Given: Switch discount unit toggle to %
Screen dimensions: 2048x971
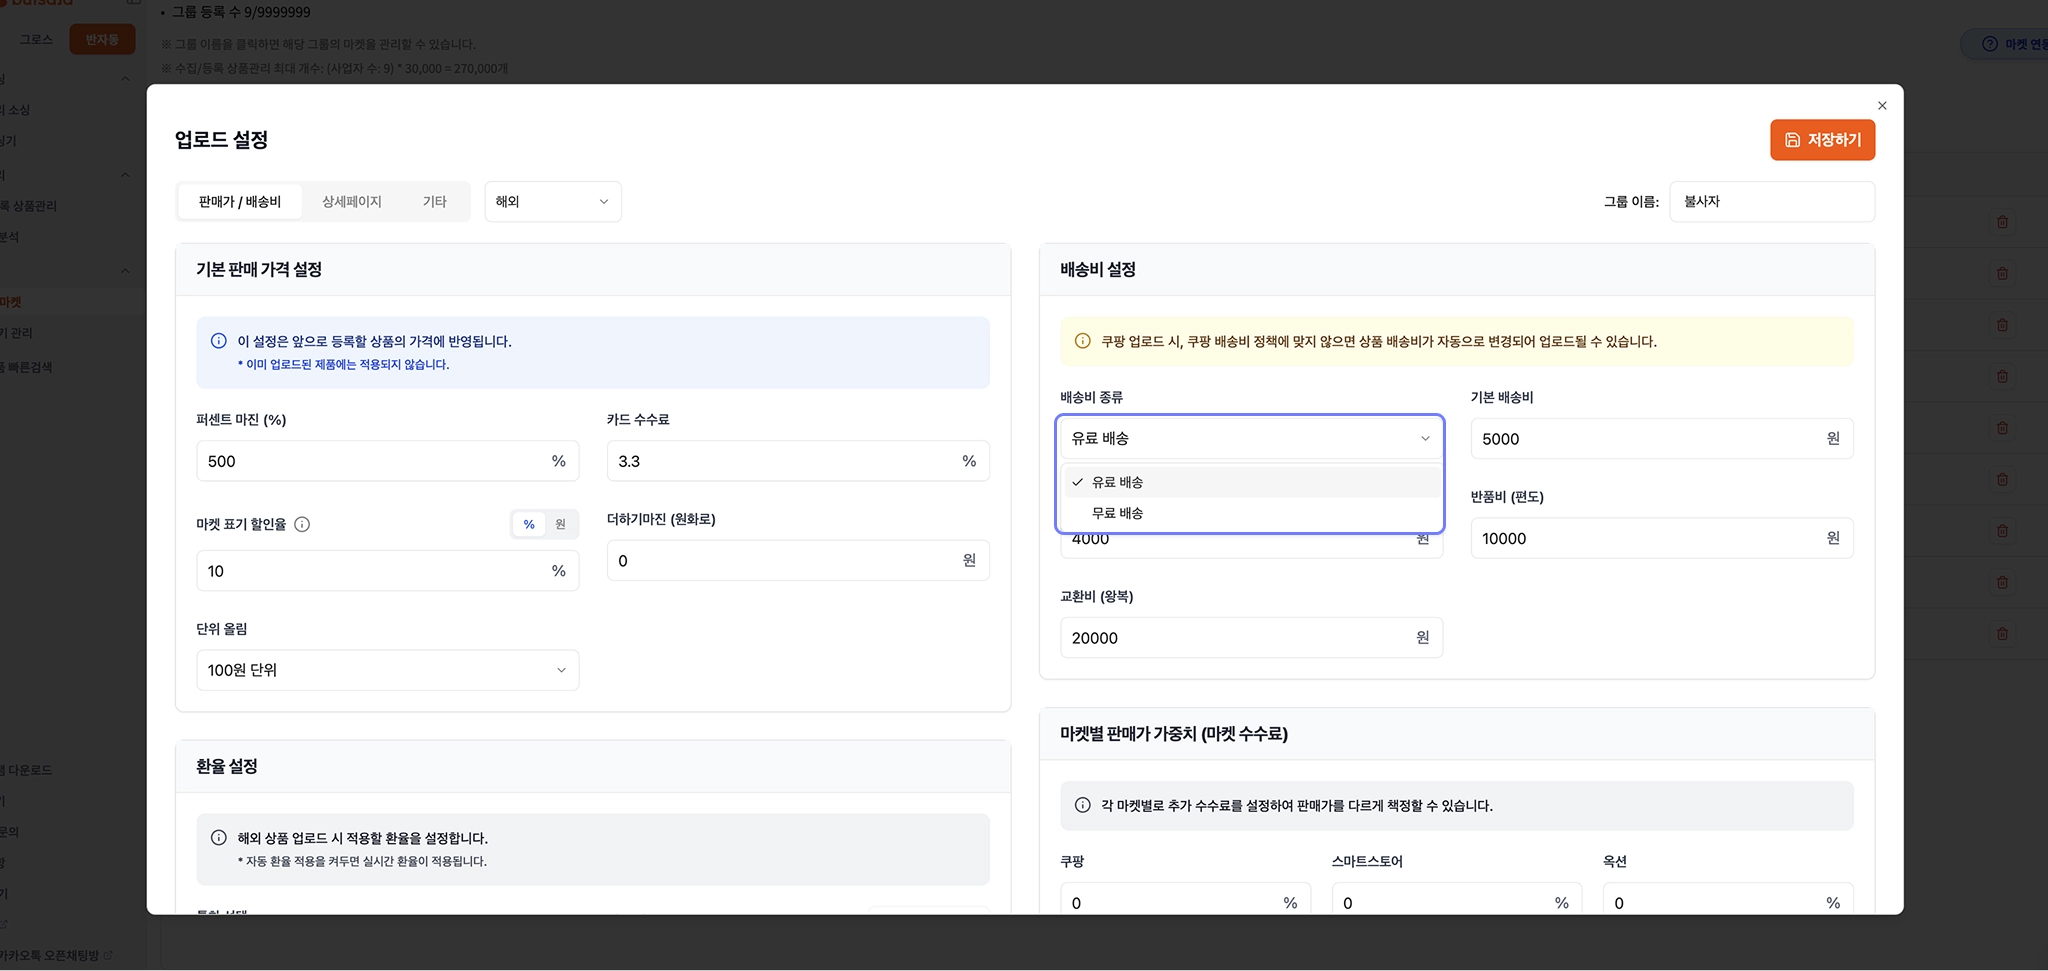Looking at the screenshot, I should 529,524.
